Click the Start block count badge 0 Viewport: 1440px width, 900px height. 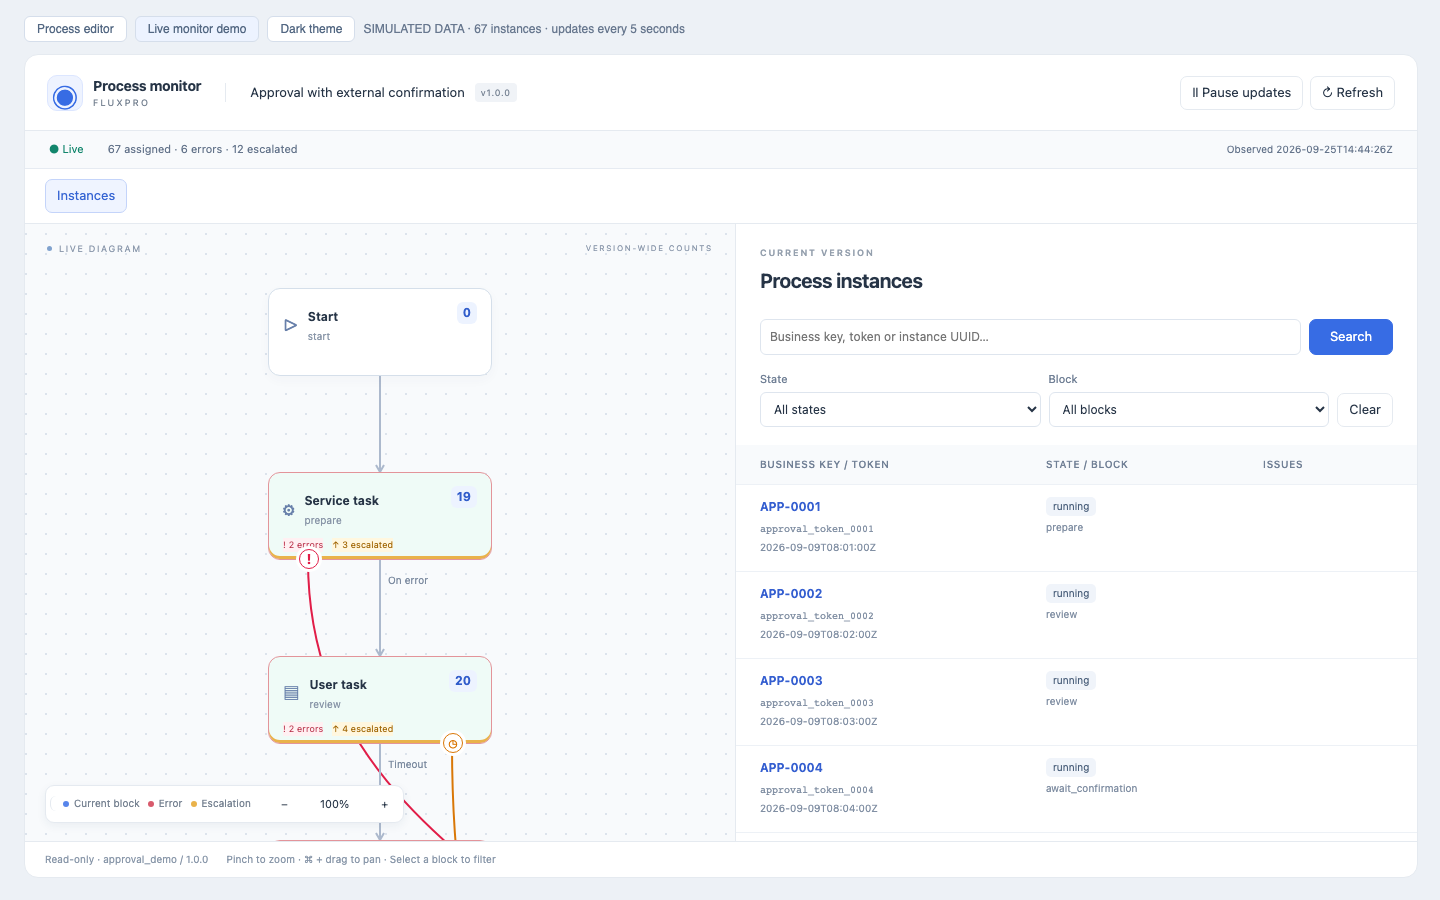point(467,313)
